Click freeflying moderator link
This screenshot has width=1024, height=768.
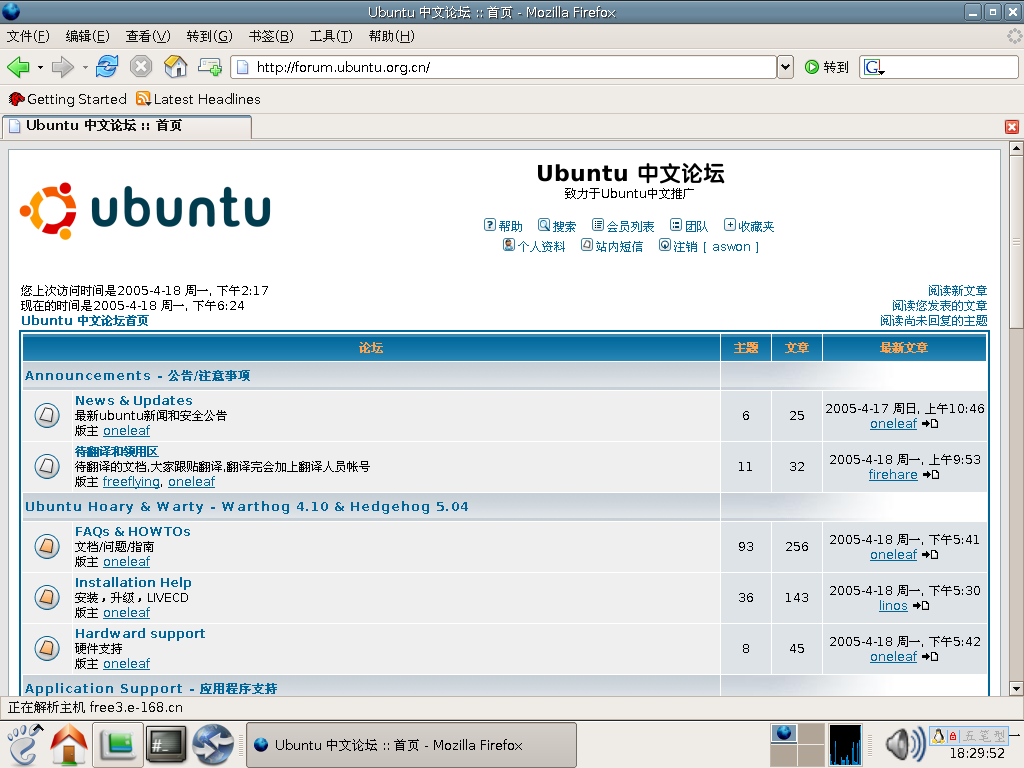[131, 481]
